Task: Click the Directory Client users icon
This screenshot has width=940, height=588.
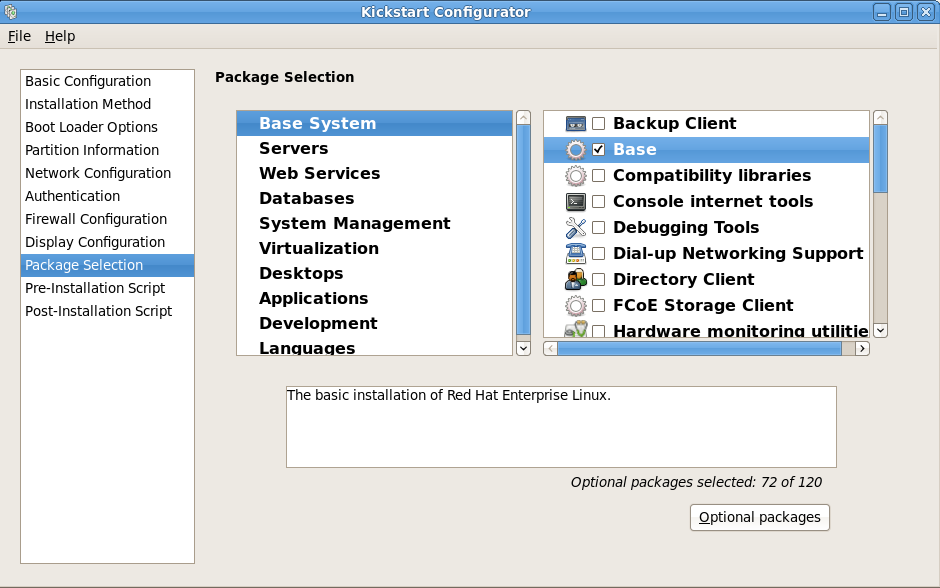Action: (576, 279)
